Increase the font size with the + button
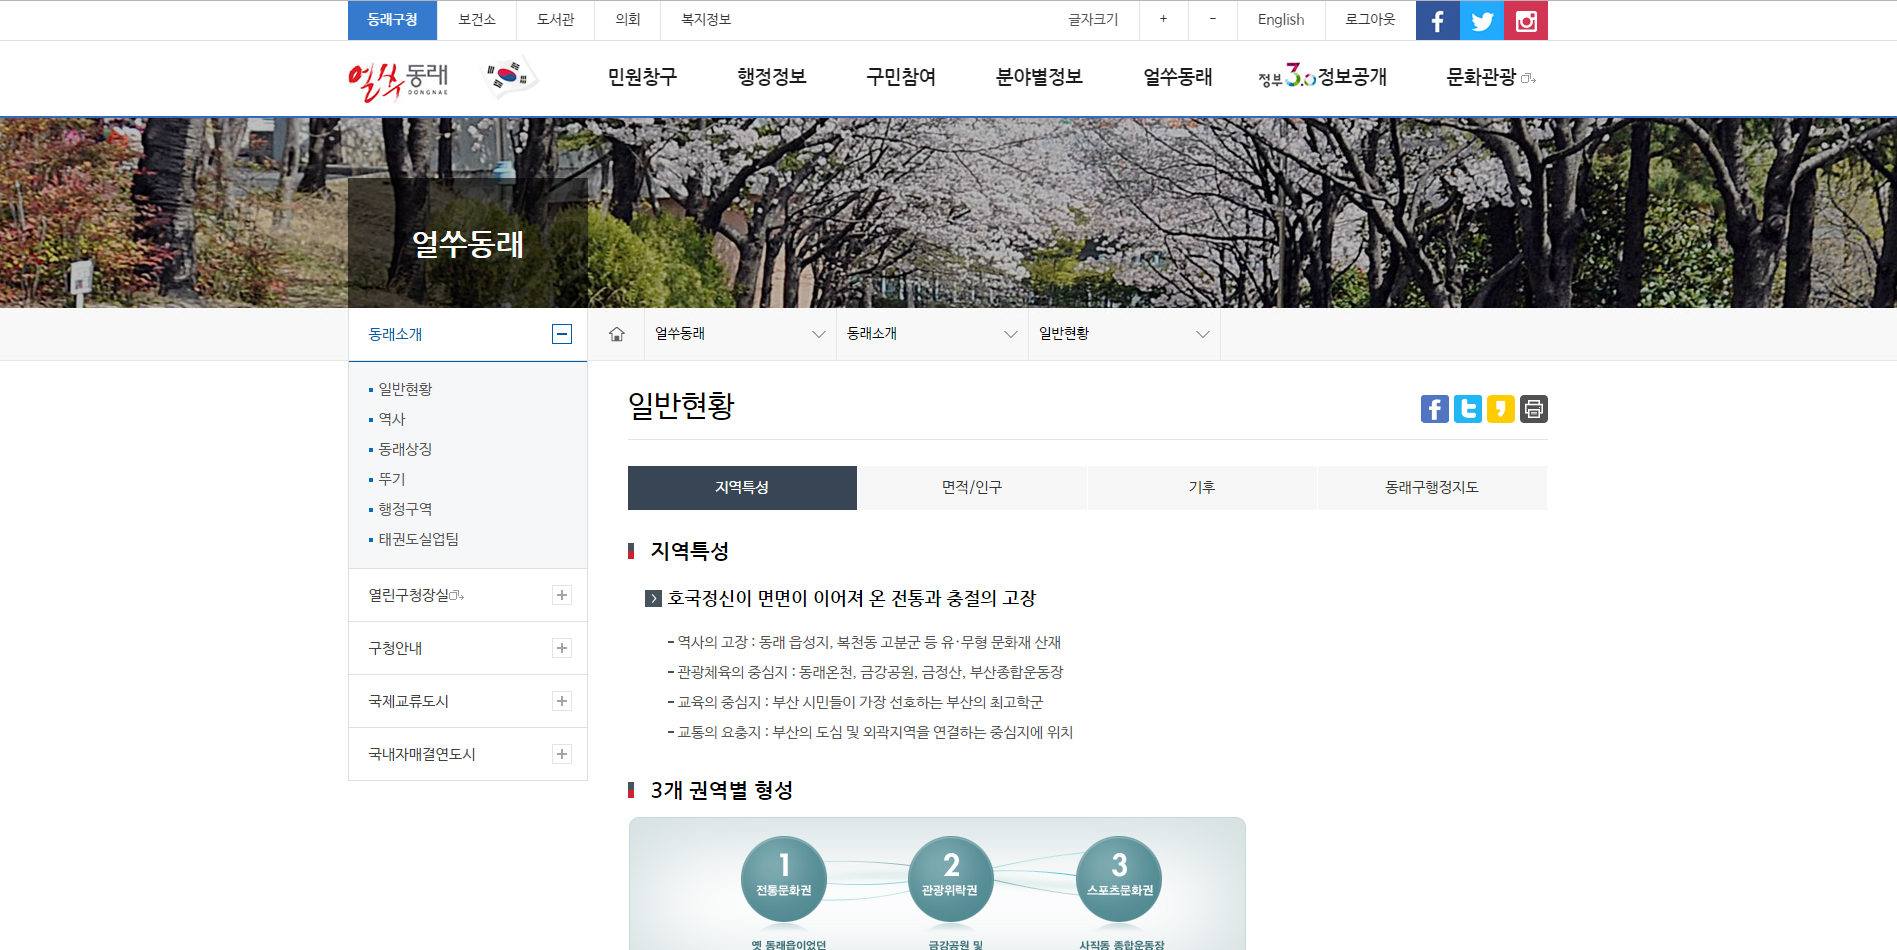 (x=1162, y=20)
